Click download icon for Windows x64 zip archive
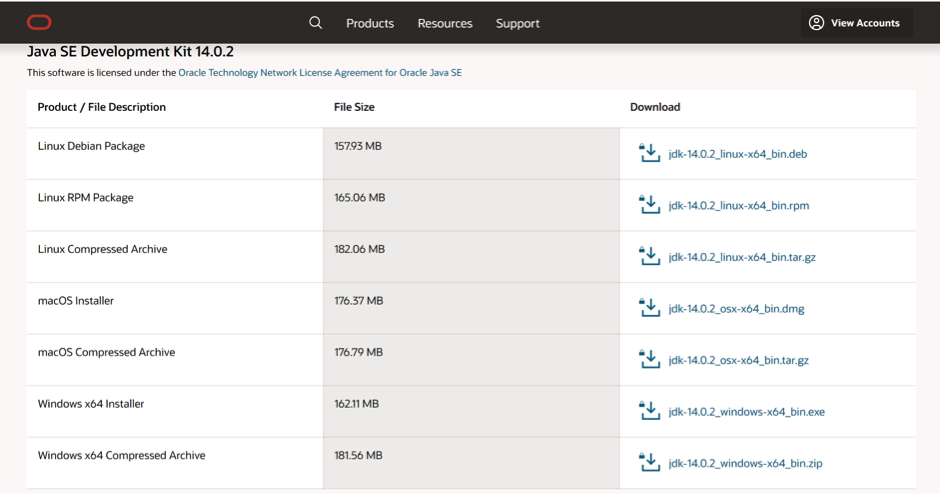Viewport: 941px width, 494px height. coord(649,463)
